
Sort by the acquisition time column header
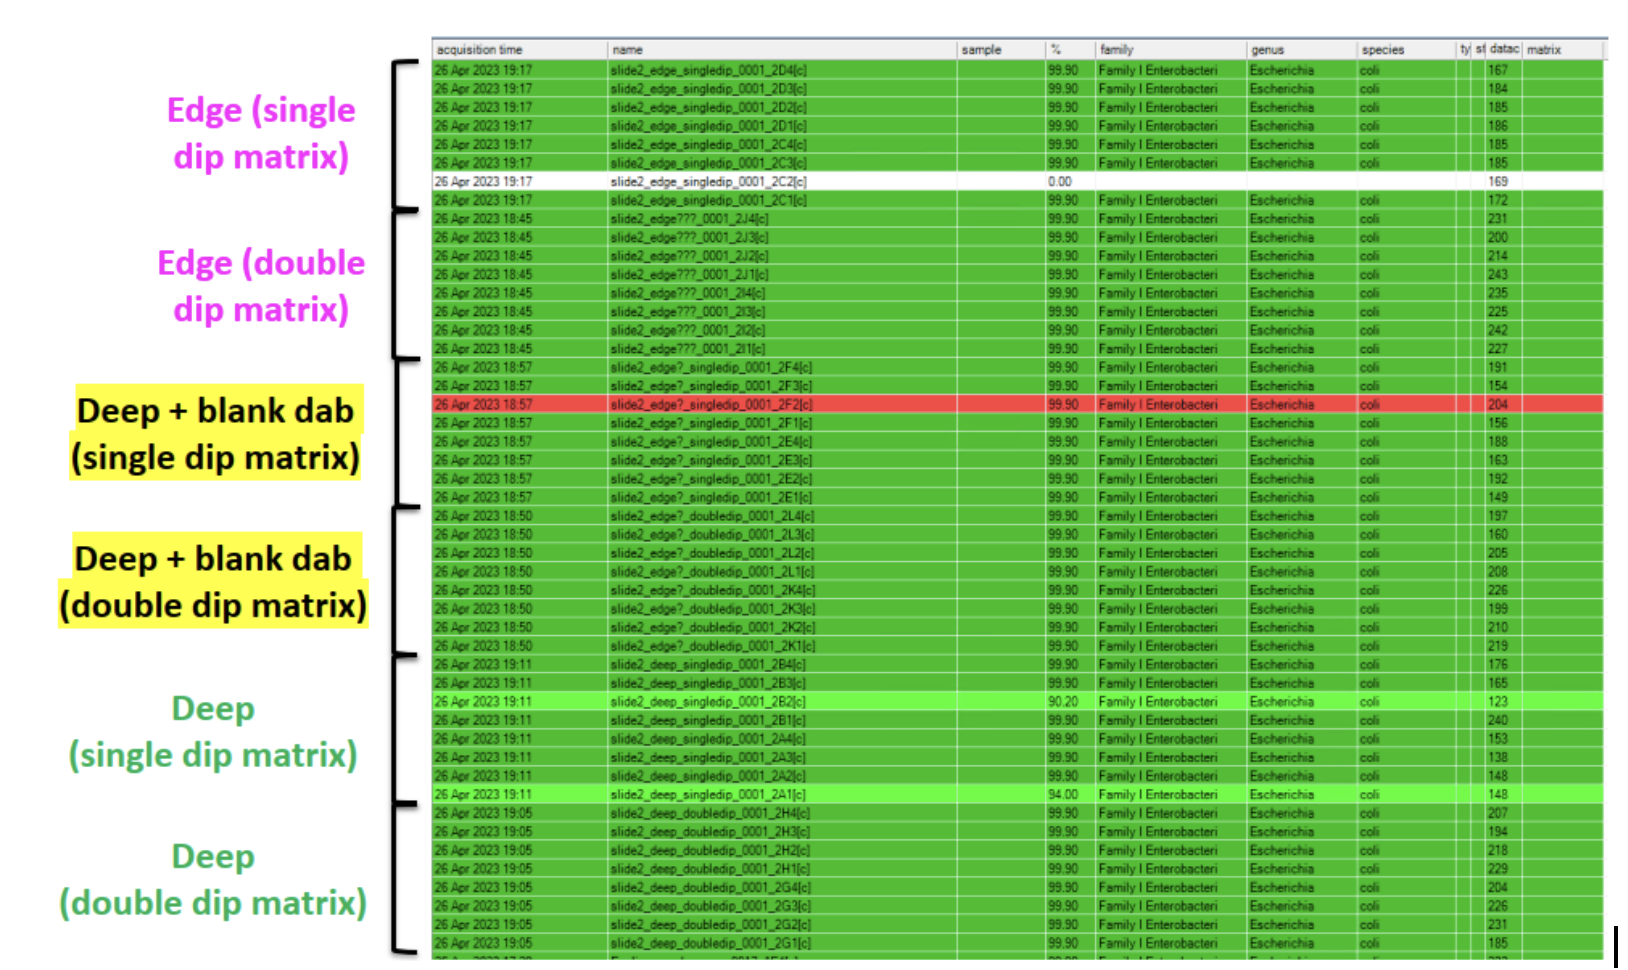coord(520,49)
